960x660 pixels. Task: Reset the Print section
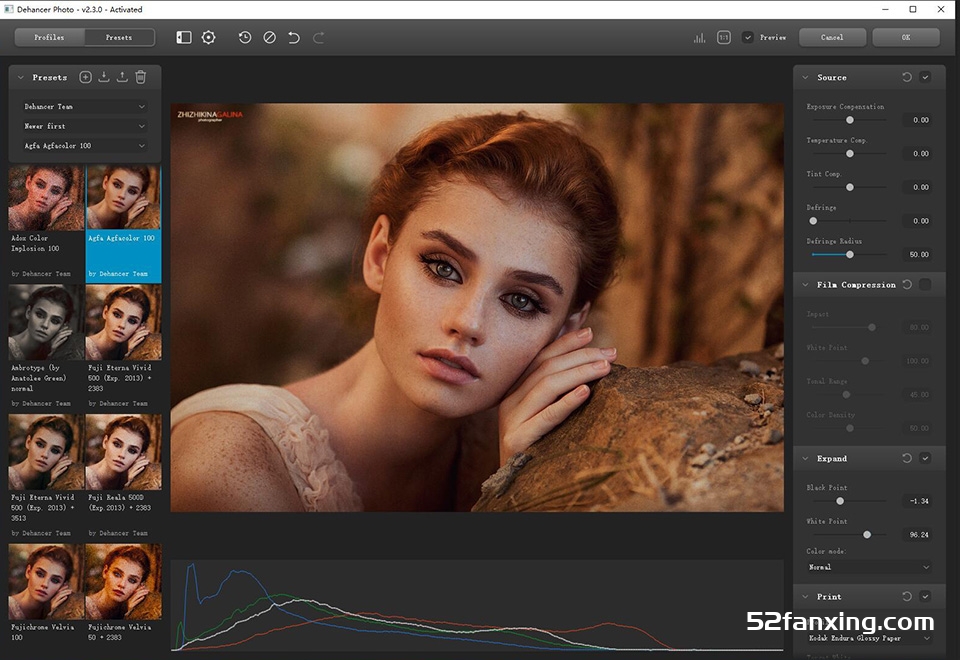907,596
